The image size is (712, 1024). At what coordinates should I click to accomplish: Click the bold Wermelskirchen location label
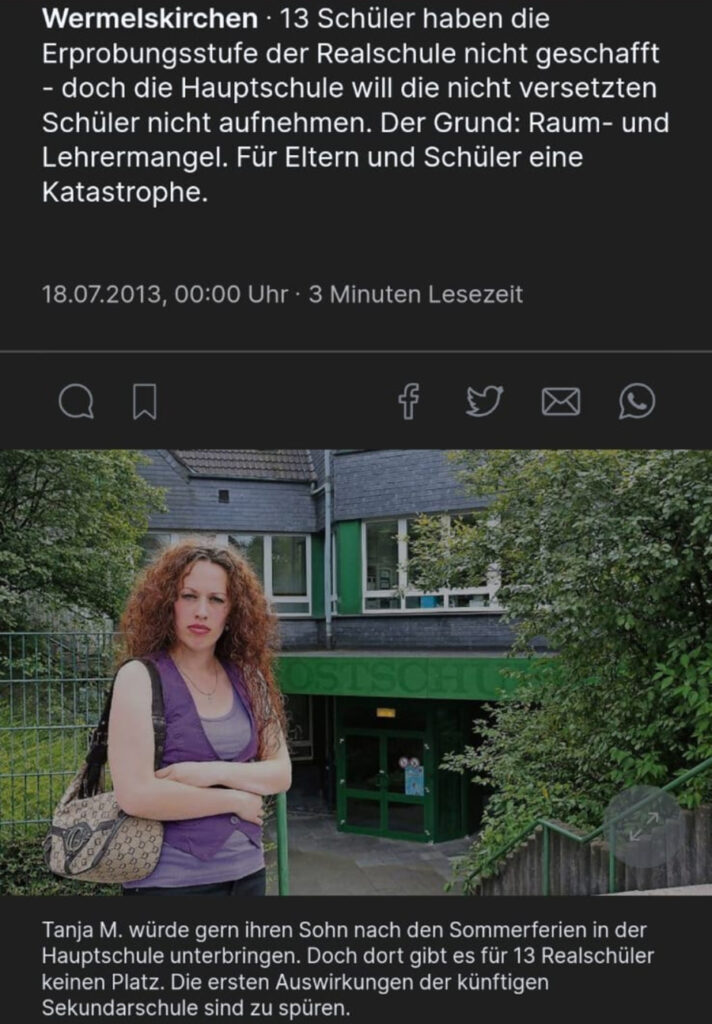[x=150, y=18]
